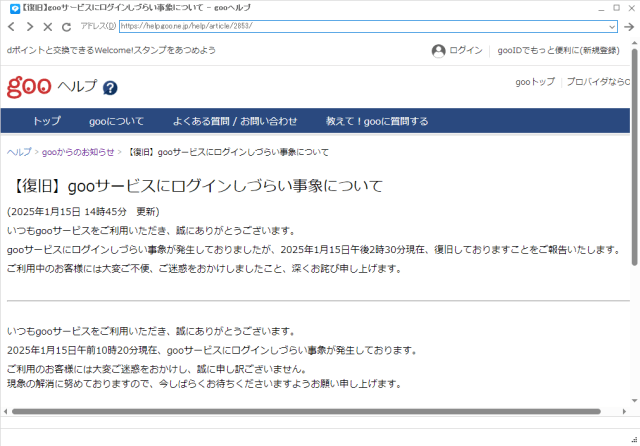Go back with the browser back arrow

click(11, 27)
